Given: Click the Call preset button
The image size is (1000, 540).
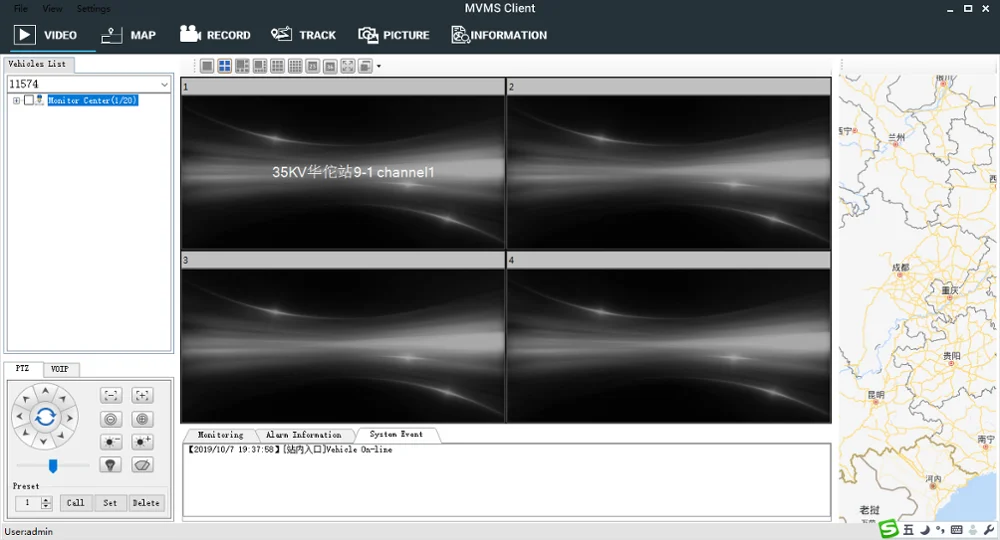Looking at the screenshot, I should click(75, 503).
